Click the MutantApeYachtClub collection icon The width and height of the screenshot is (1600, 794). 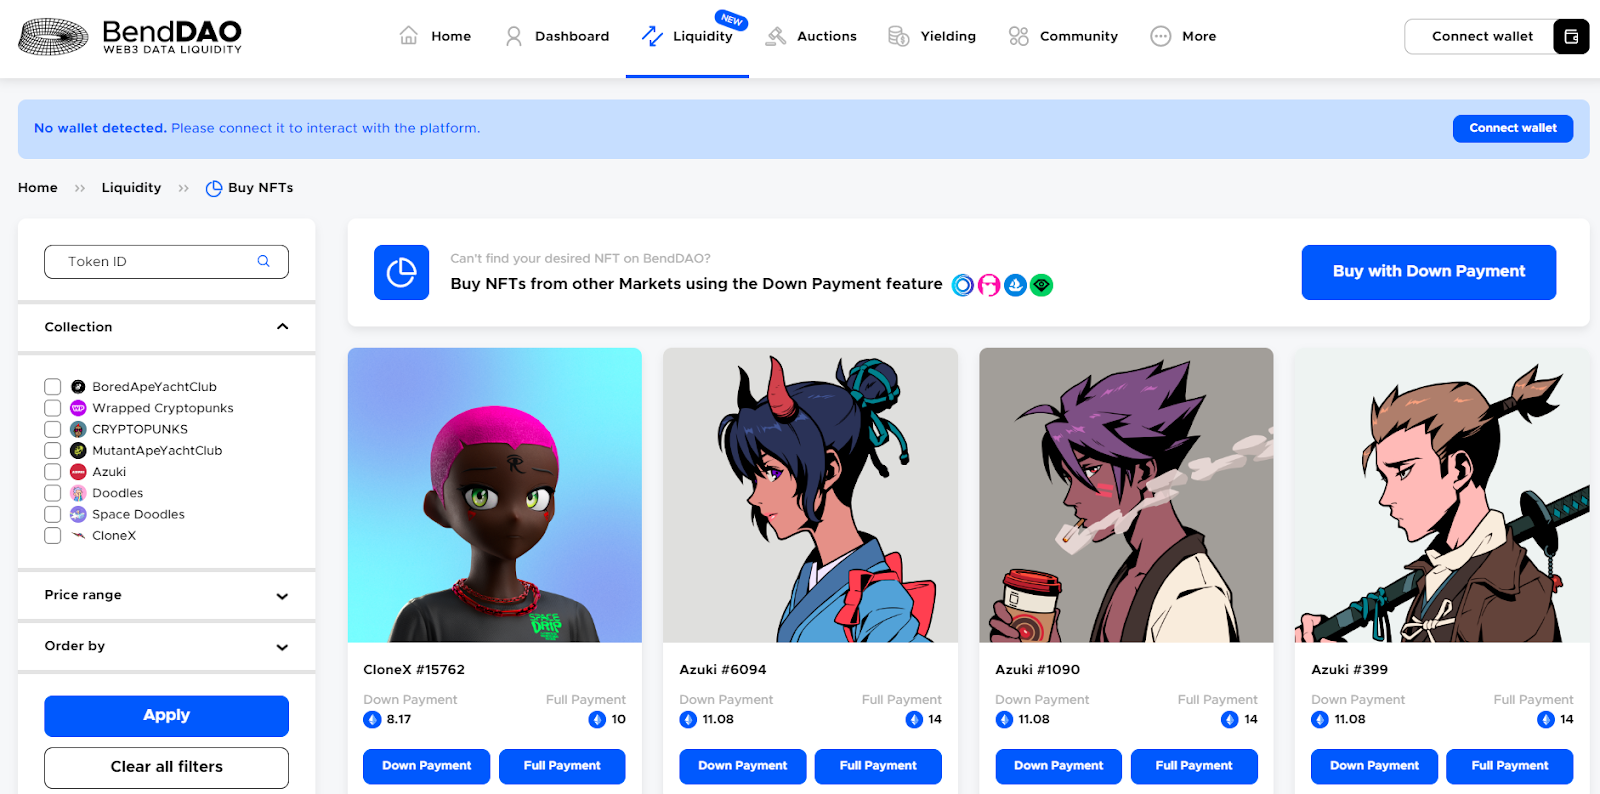78,451
